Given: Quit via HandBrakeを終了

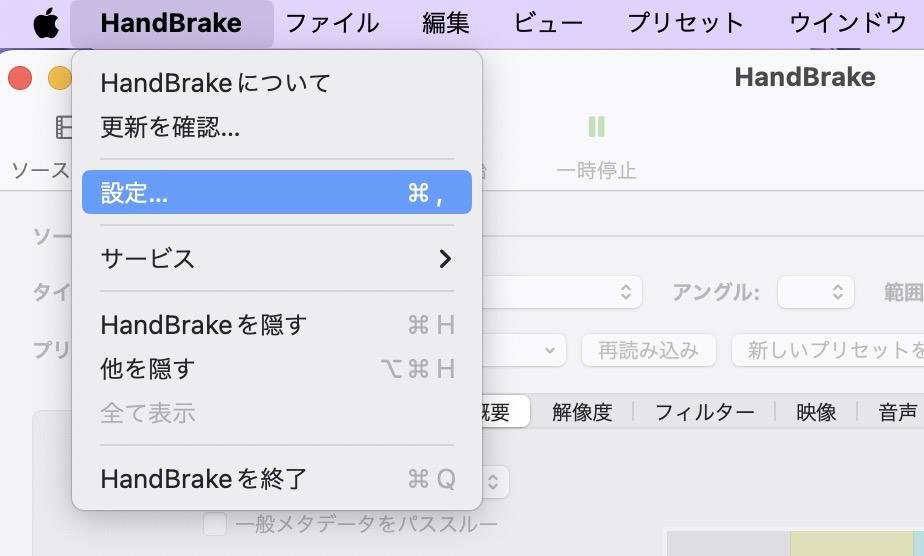Looking at the screenshot, I should 204,479.
